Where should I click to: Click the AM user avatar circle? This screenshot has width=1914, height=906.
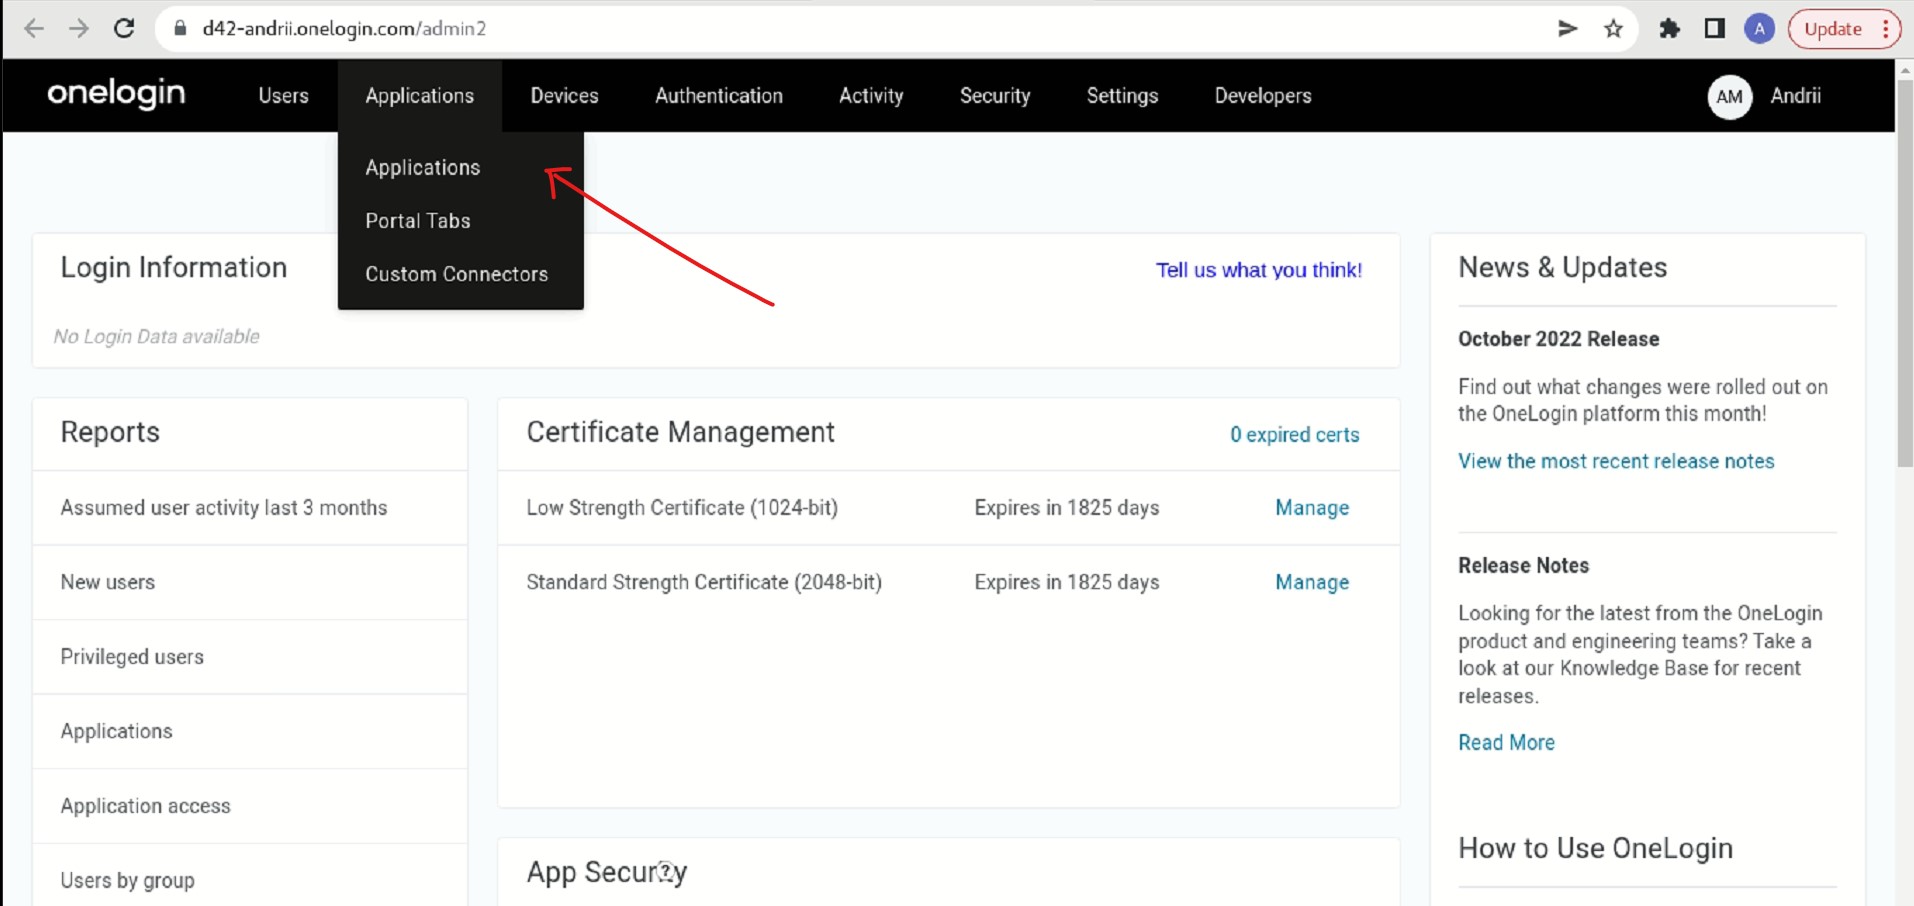tap(1729, 97)
